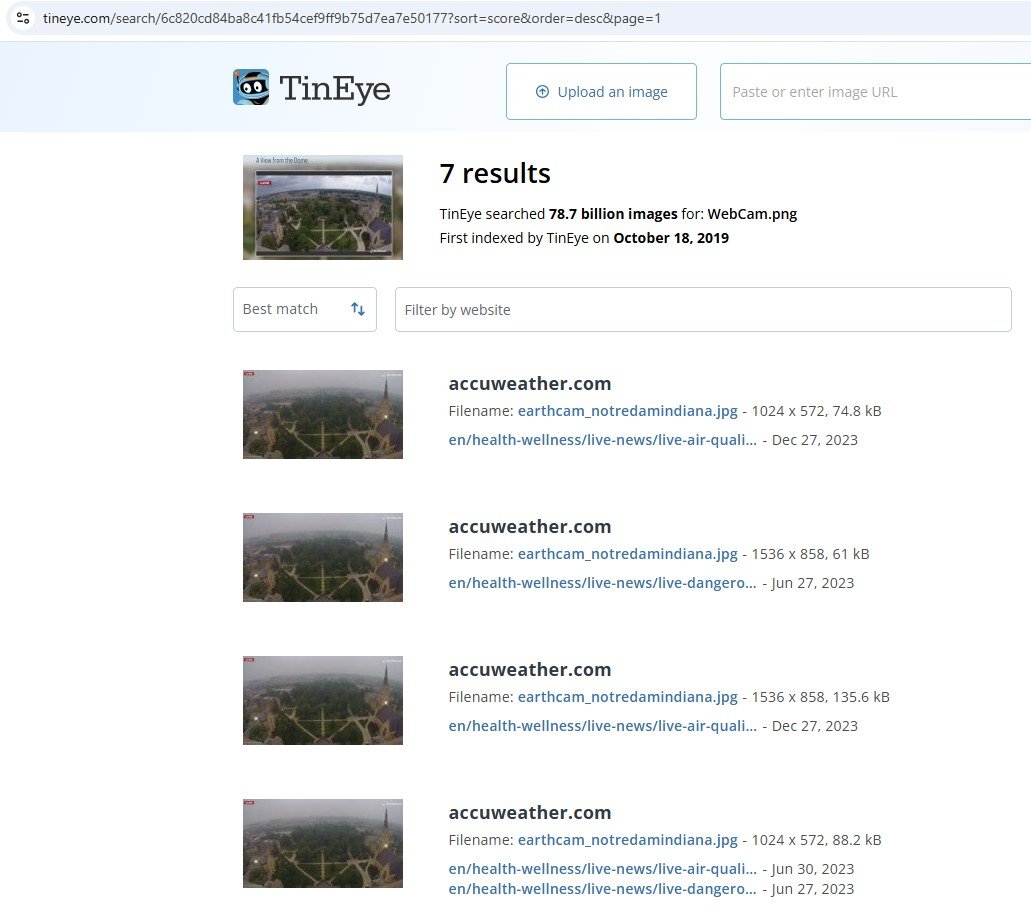Click the browser address bar URL
1031x912 pixels.
pos(351,19)
